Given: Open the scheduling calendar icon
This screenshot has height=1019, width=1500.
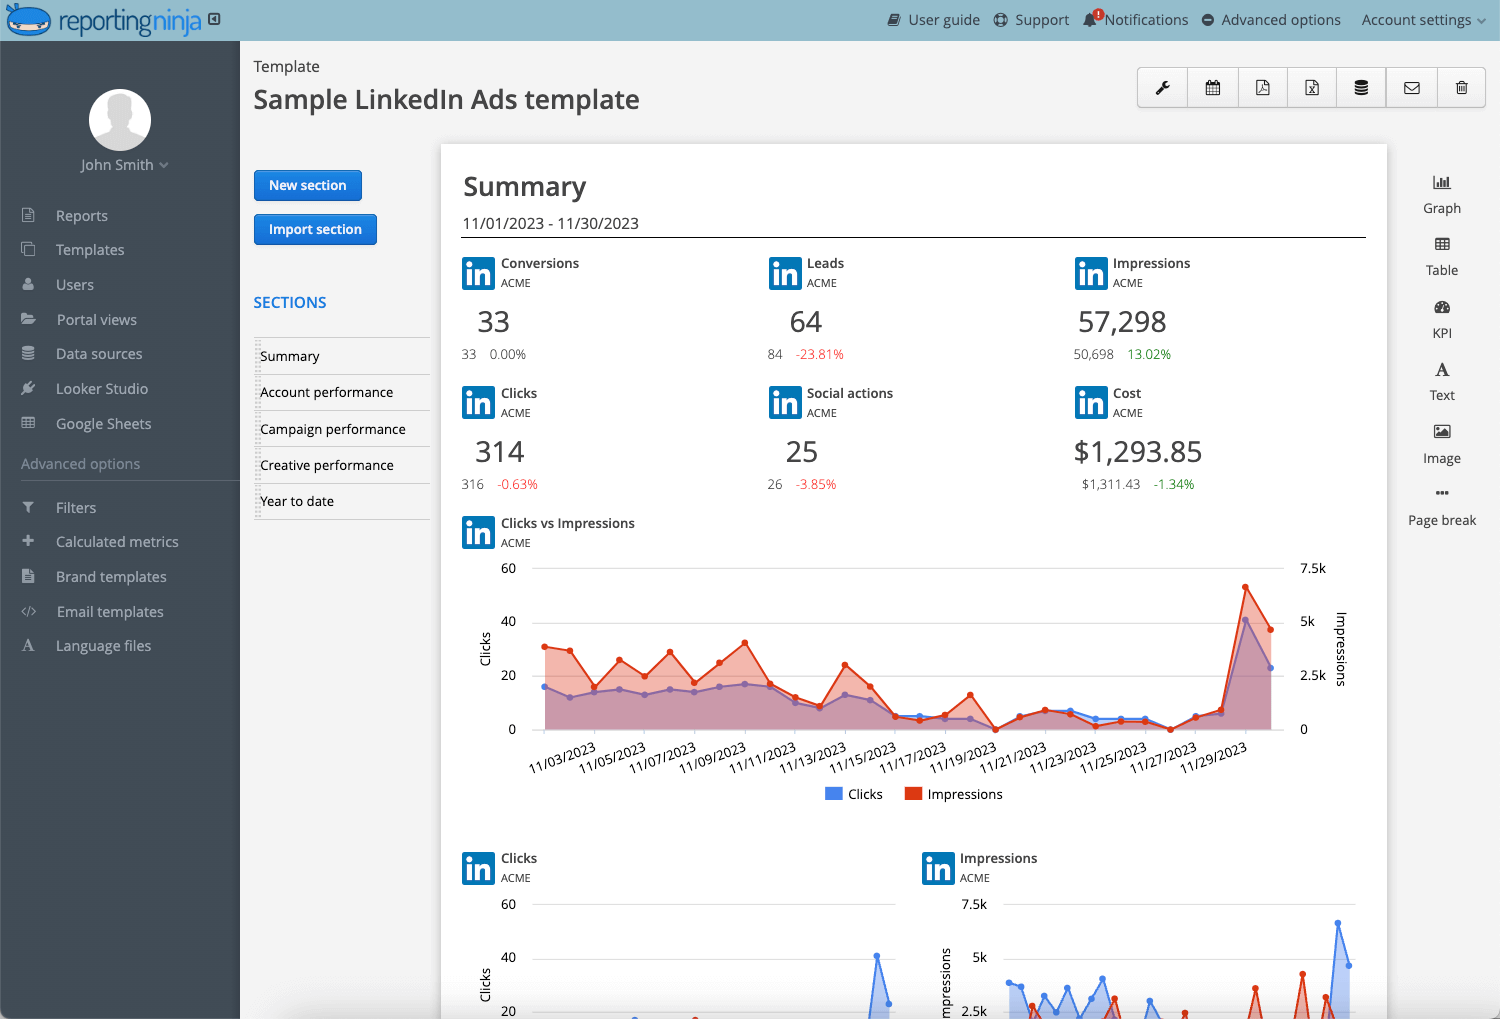Looking at the screenshot, I should 1211,87.
